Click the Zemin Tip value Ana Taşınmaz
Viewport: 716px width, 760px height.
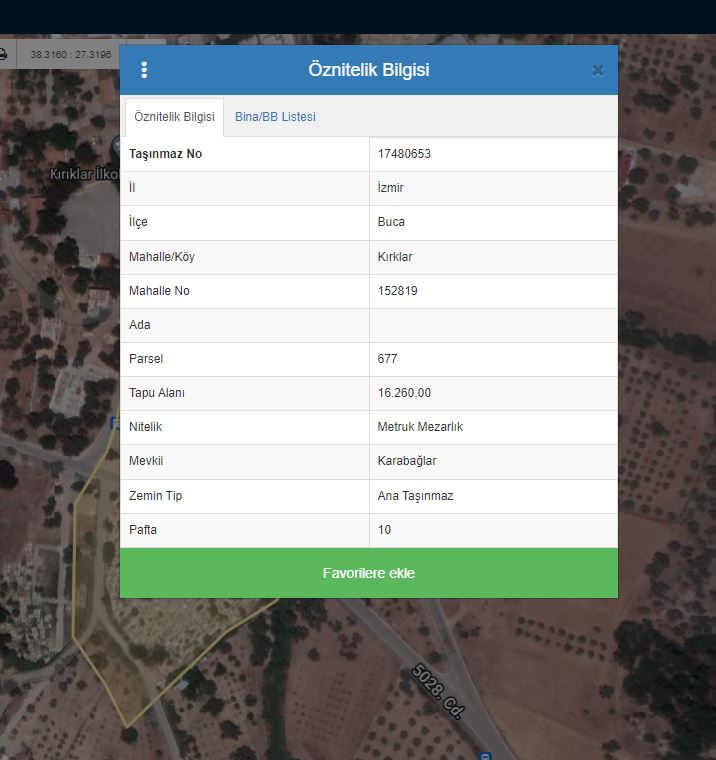pyautogui.click(x=415, y=496)
